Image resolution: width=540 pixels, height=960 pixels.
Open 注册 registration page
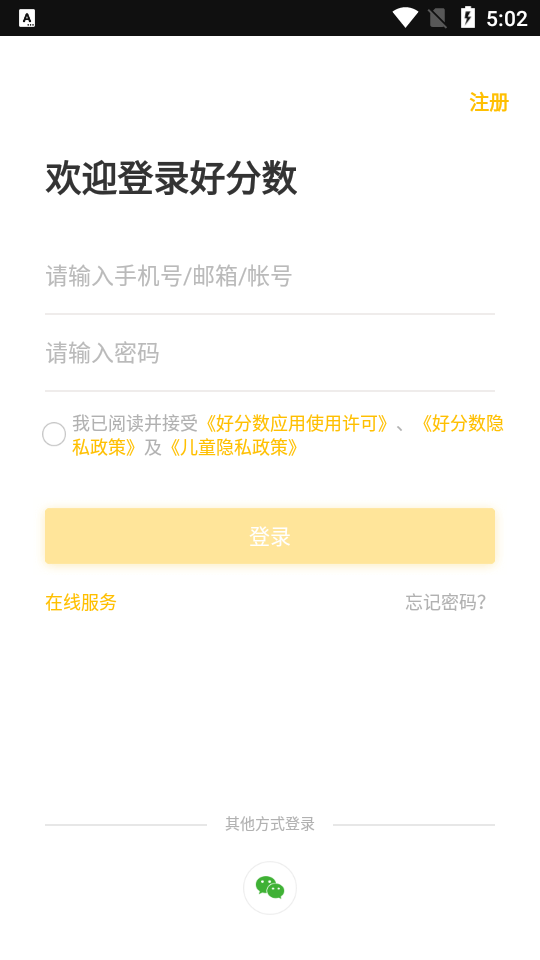click(x=489, y=102)
